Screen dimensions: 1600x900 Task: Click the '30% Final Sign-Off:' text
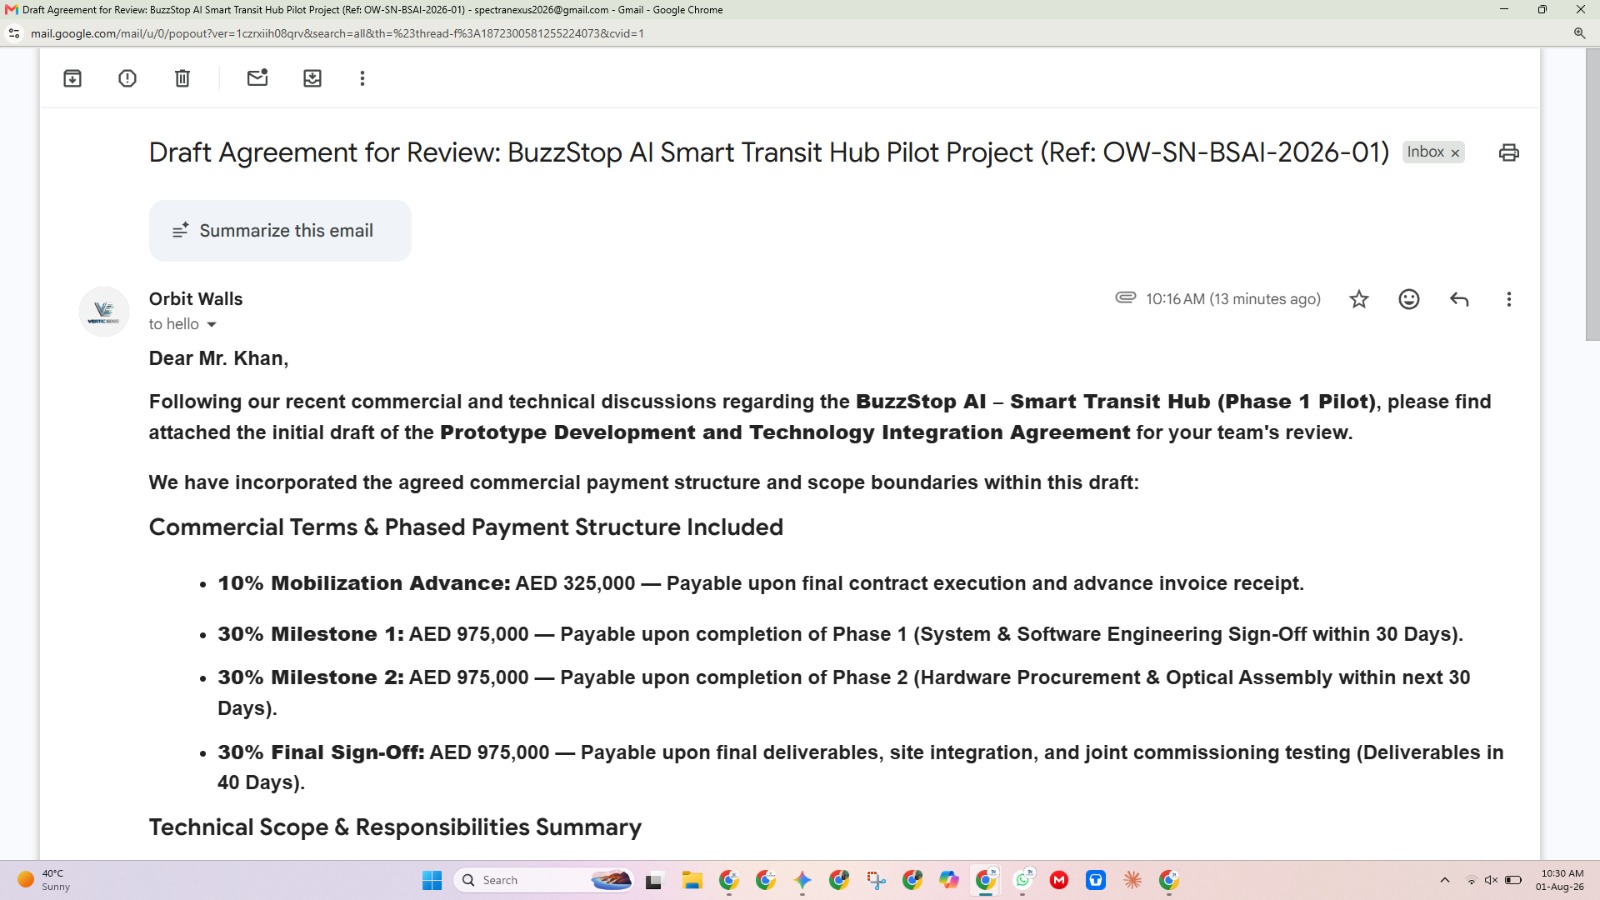(x=321, y=752)
